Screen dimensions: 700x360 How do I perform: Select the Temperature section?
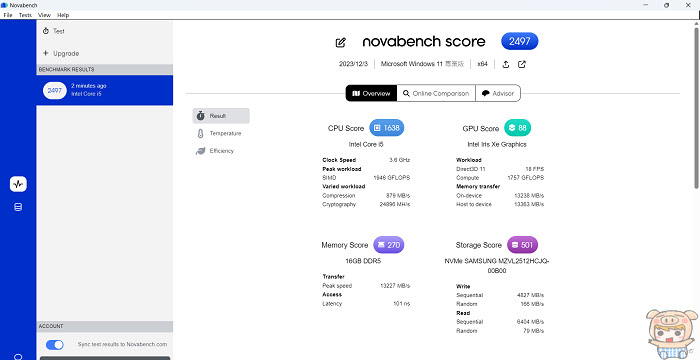221,133
